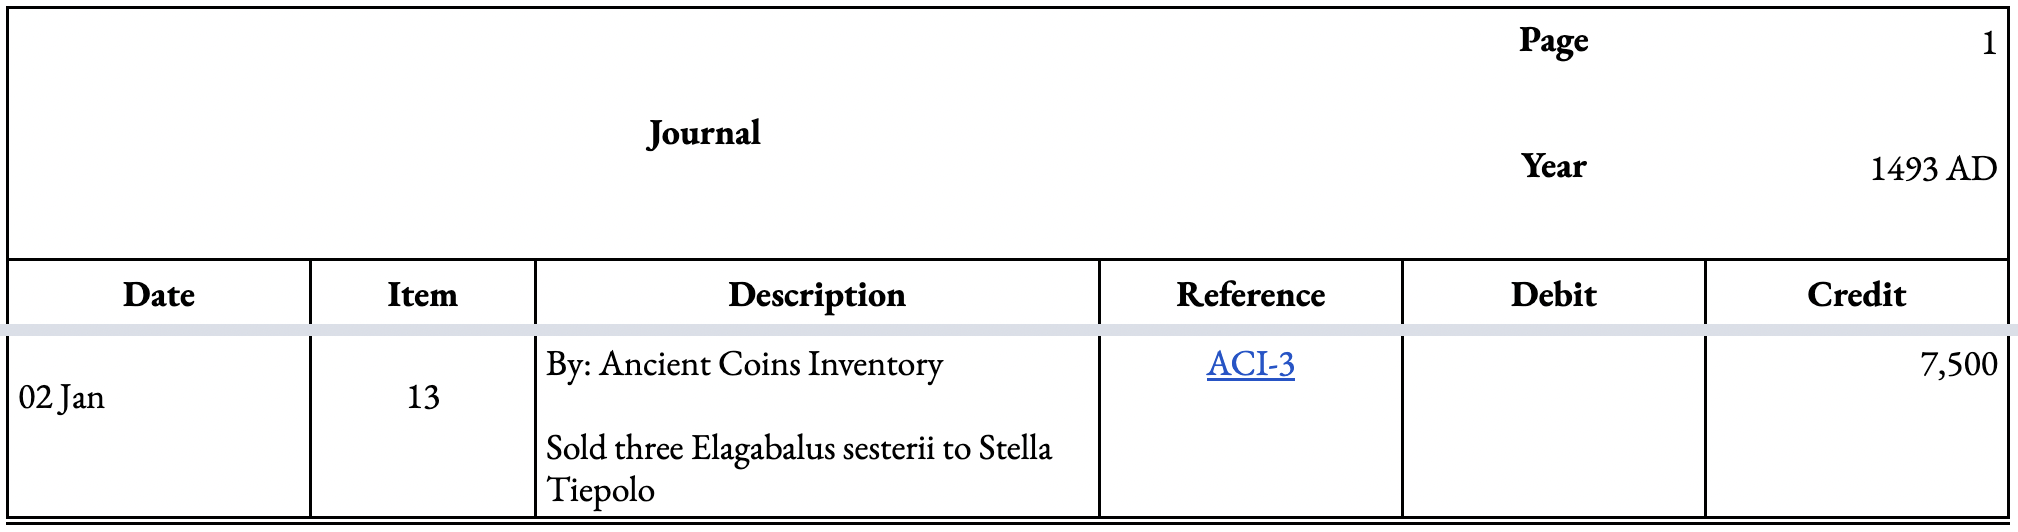Click the Date column header
2018x532 pixels.
(x=159, y=294)
